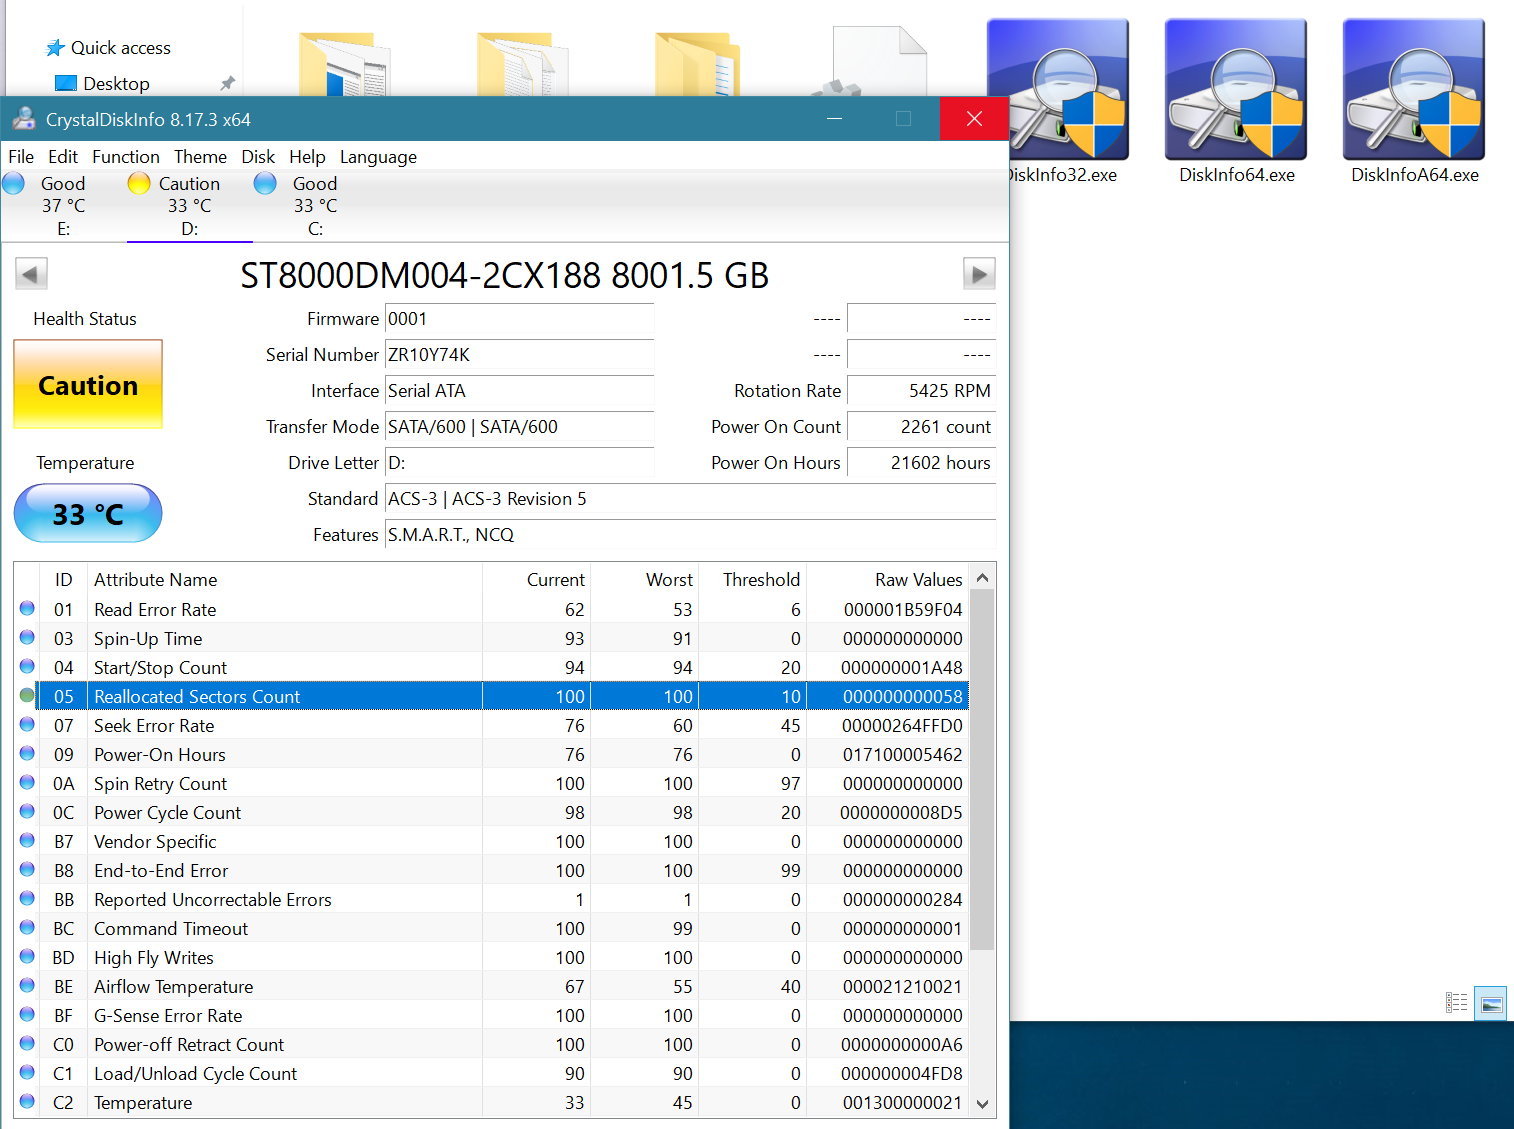This screenshot has height=1129, width=1514.
Task: Click the previous disk arrow button
Action: click(31, 274)
